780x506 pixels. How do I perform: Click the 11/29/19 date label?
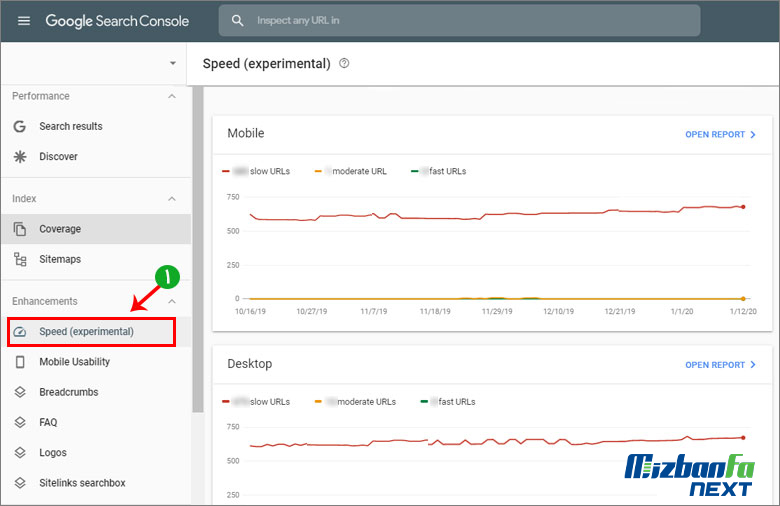coord(497,311)
